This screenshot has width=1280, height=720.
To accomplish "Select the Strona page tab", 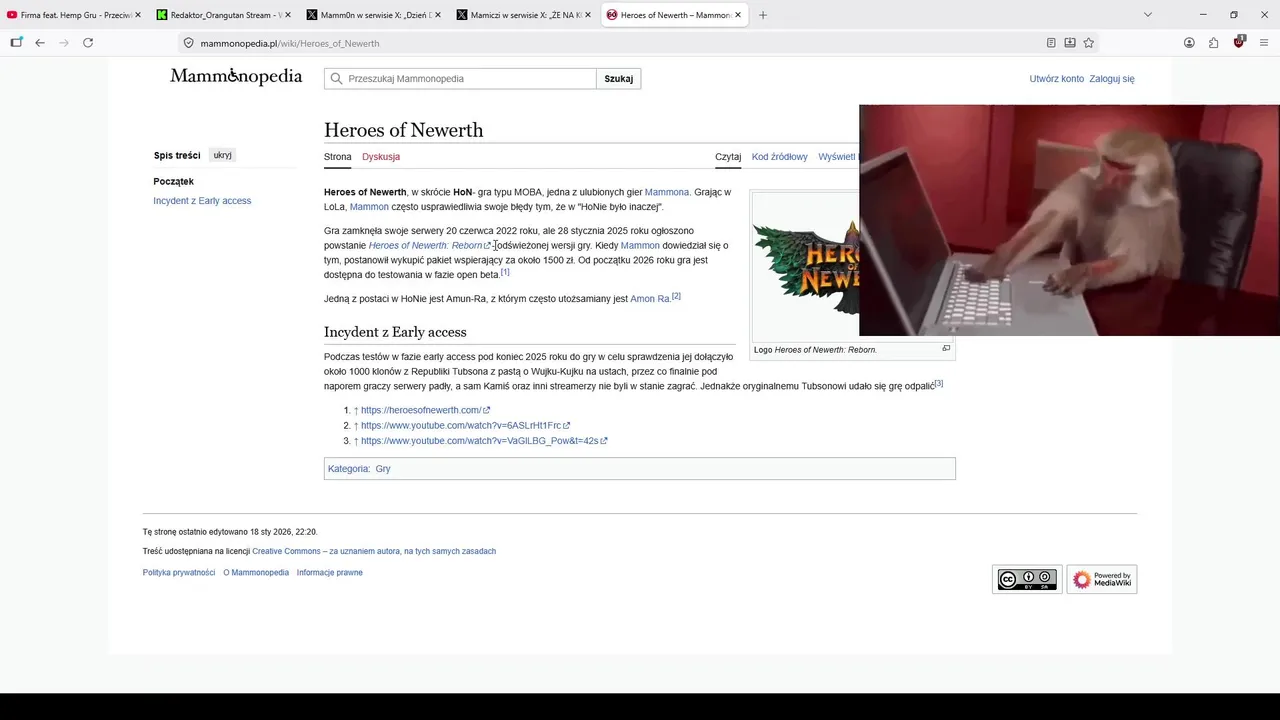I will click(338, 157).
